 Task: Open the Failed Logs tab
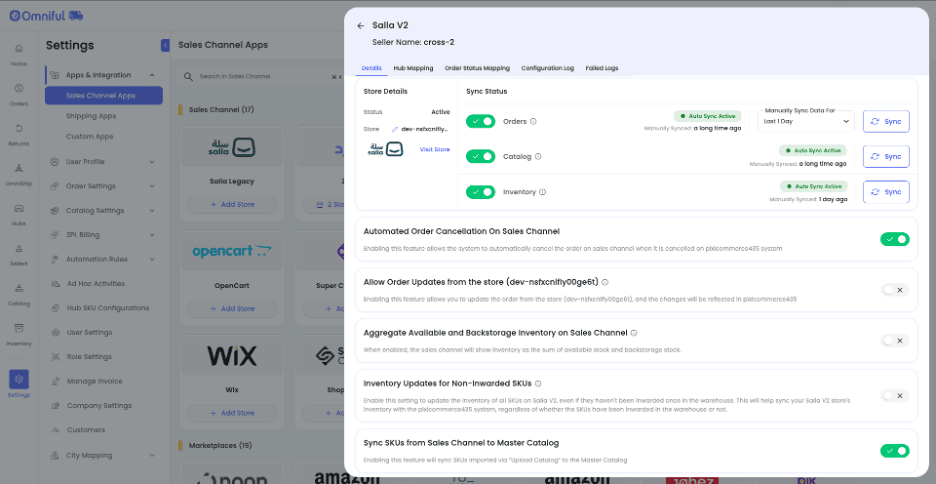pos(602,68)
